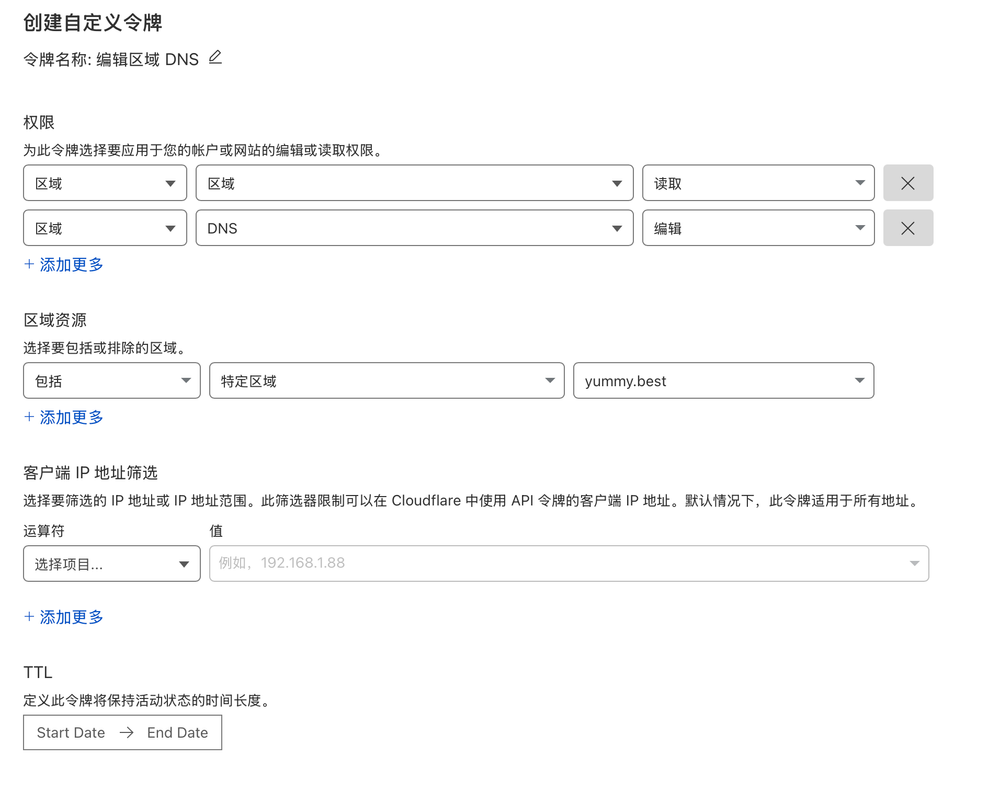Open the first 区域 permission scope dropdown
This screenshot has width=1000, height=786.
tap(104, 182)
